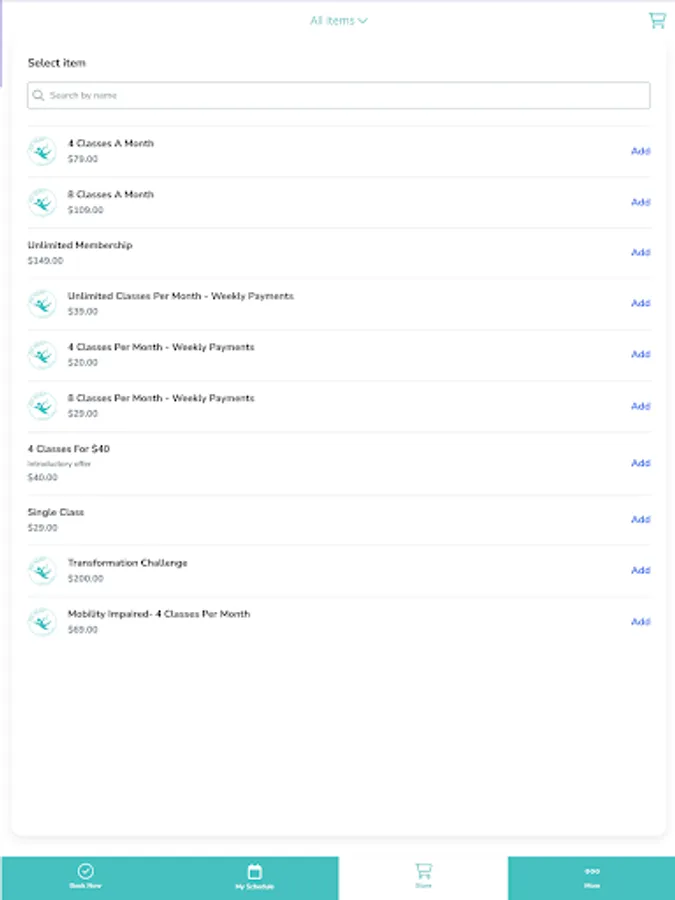
Task: Open the More tab
Action: 591,876
